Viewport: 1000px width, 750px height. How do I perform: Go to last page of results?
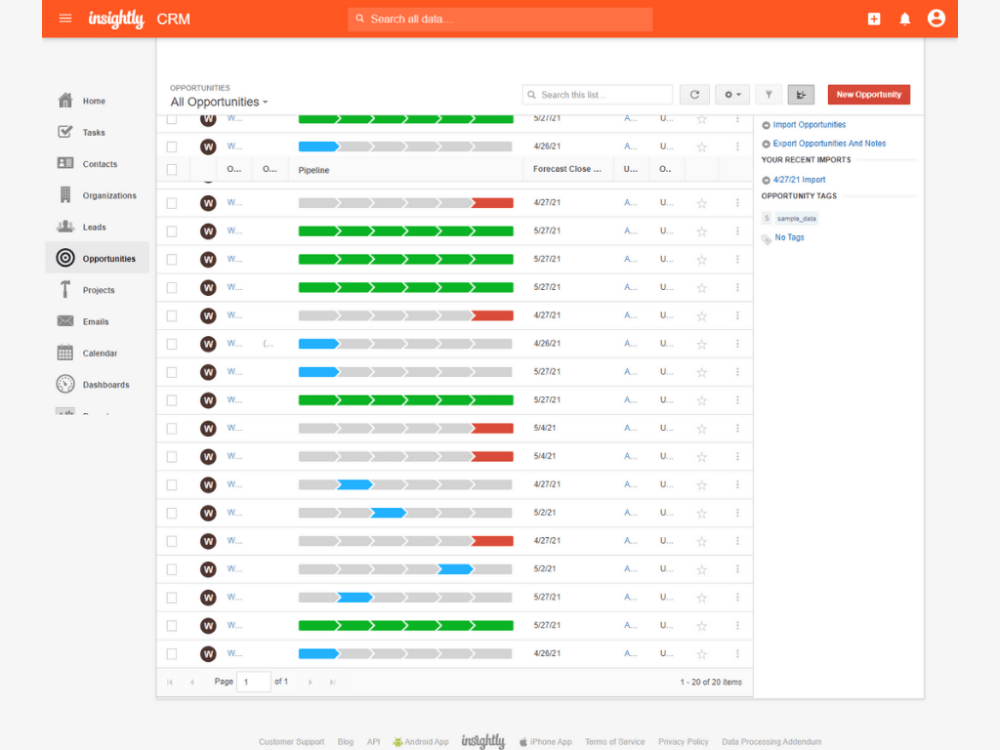332,682
